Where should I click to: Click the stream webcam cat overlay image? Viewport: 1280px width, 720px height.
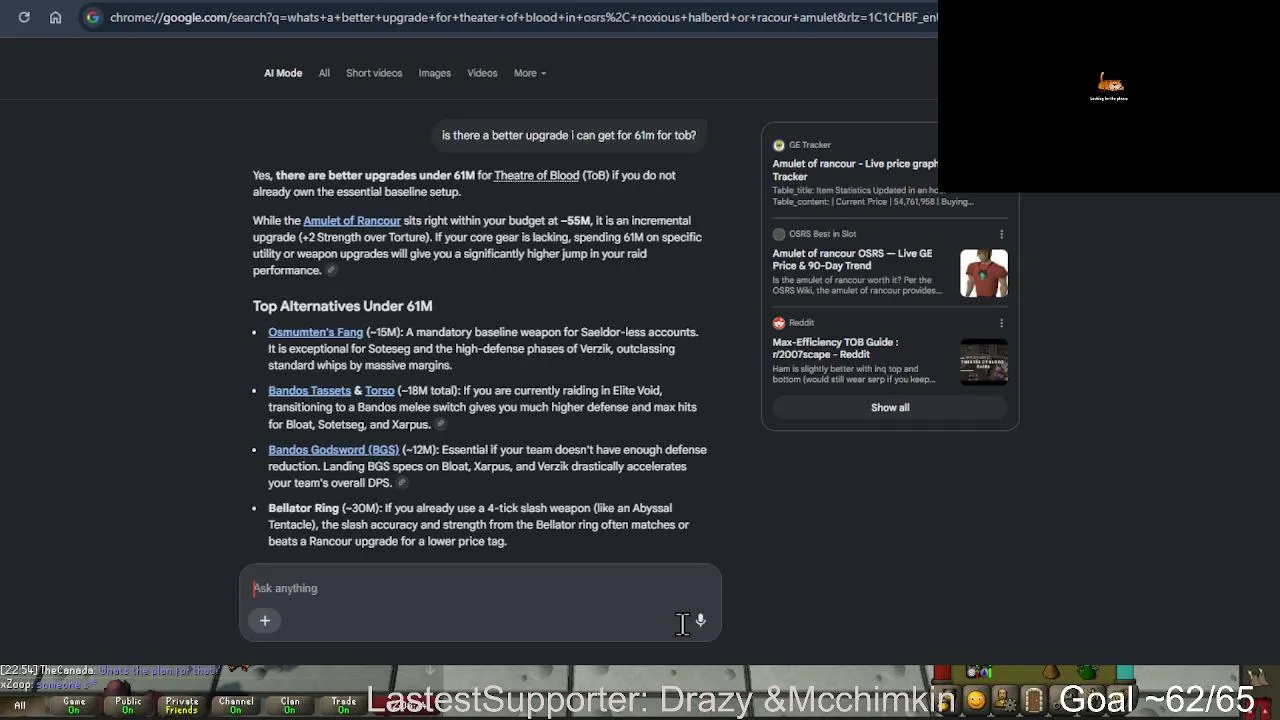tap(1110, 86)
